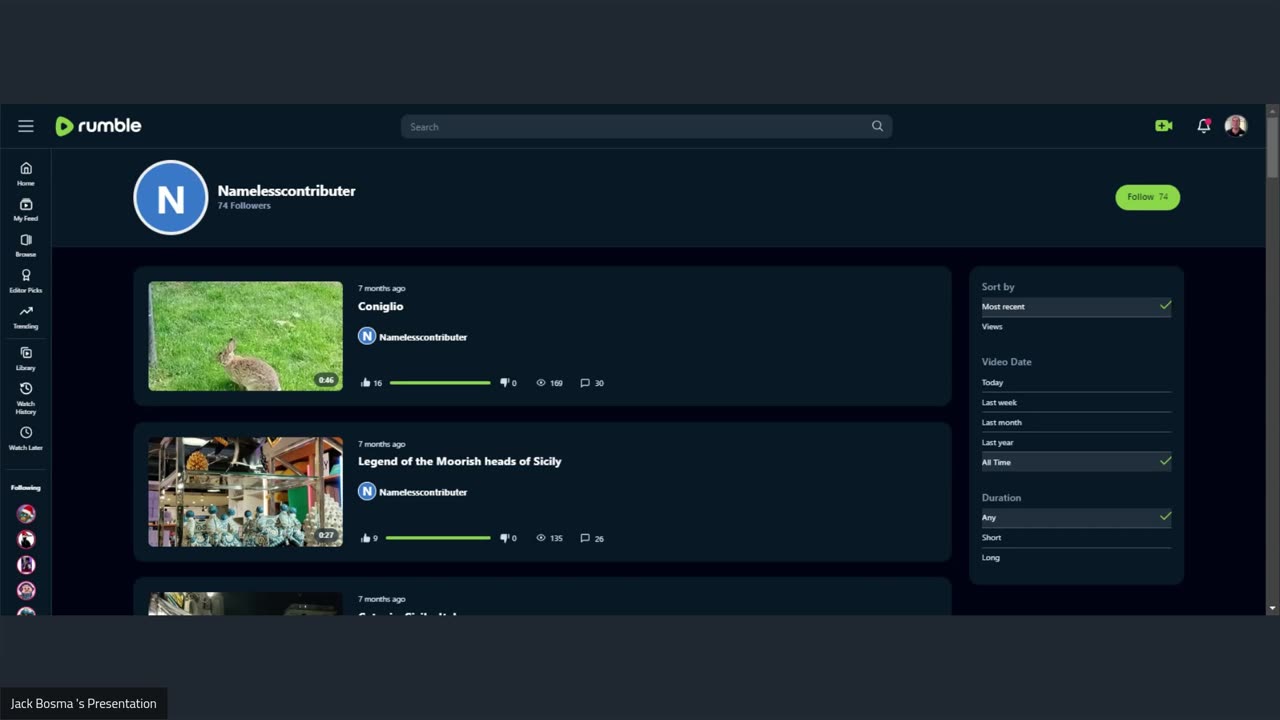Open second followed channel avatar
1280x720 pixels.
click(26, 539)
